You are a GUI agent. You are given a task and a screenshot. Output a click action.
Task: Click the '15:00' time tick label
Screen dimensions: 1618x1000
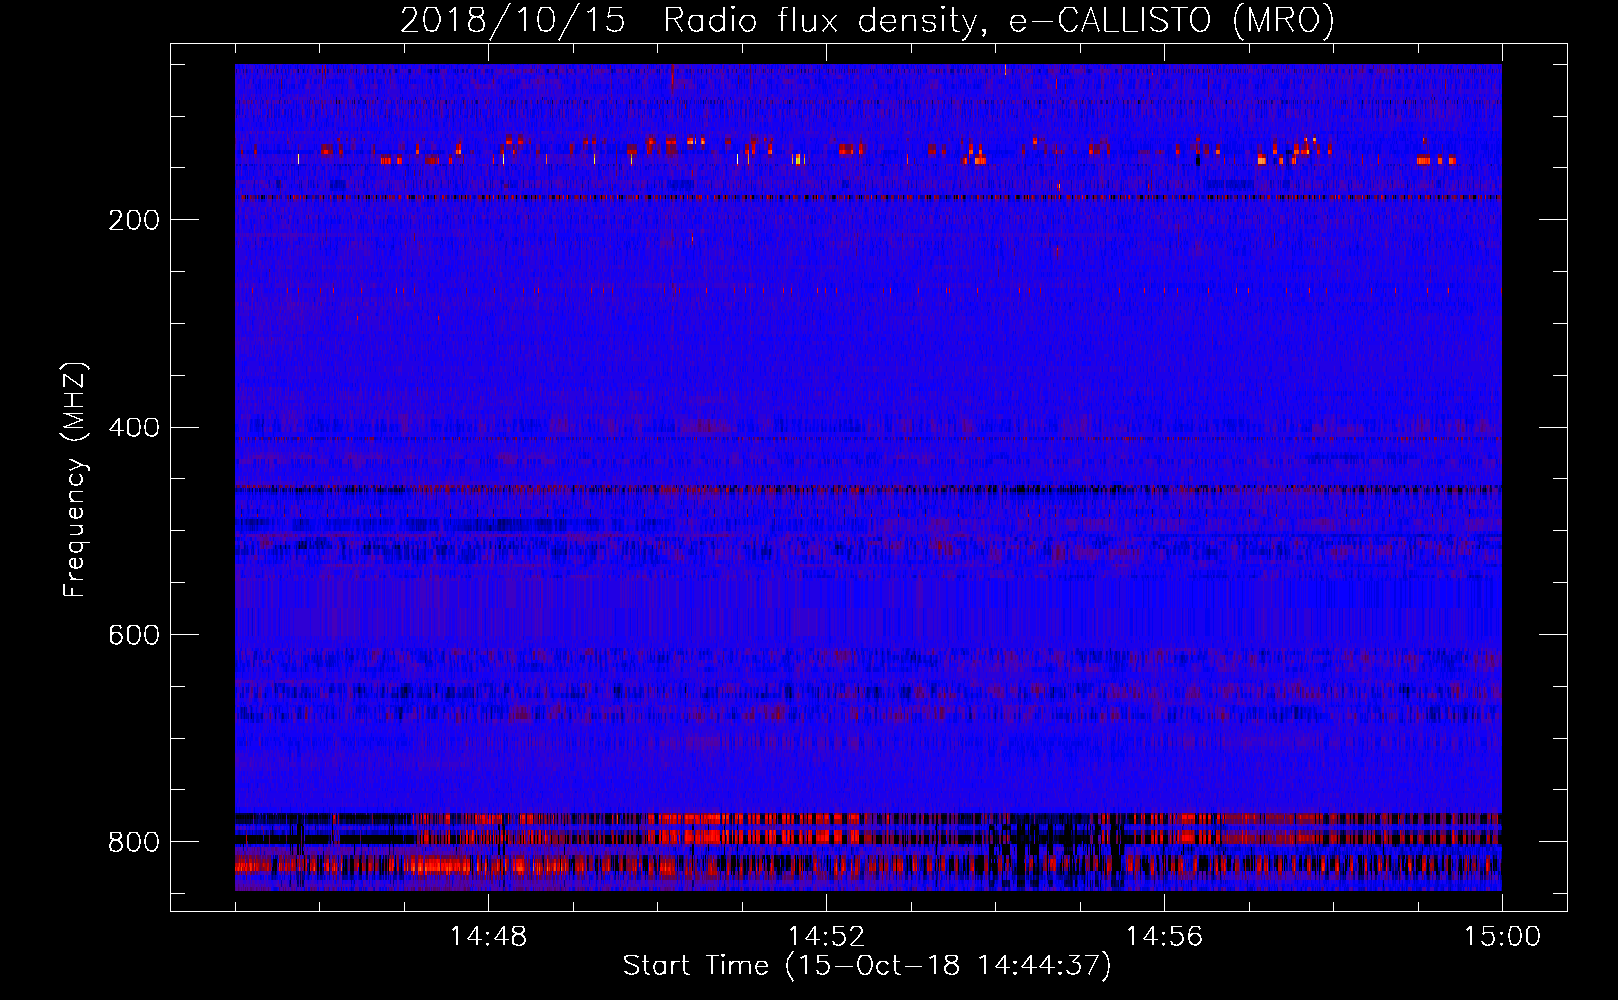tap(1502, 937)
